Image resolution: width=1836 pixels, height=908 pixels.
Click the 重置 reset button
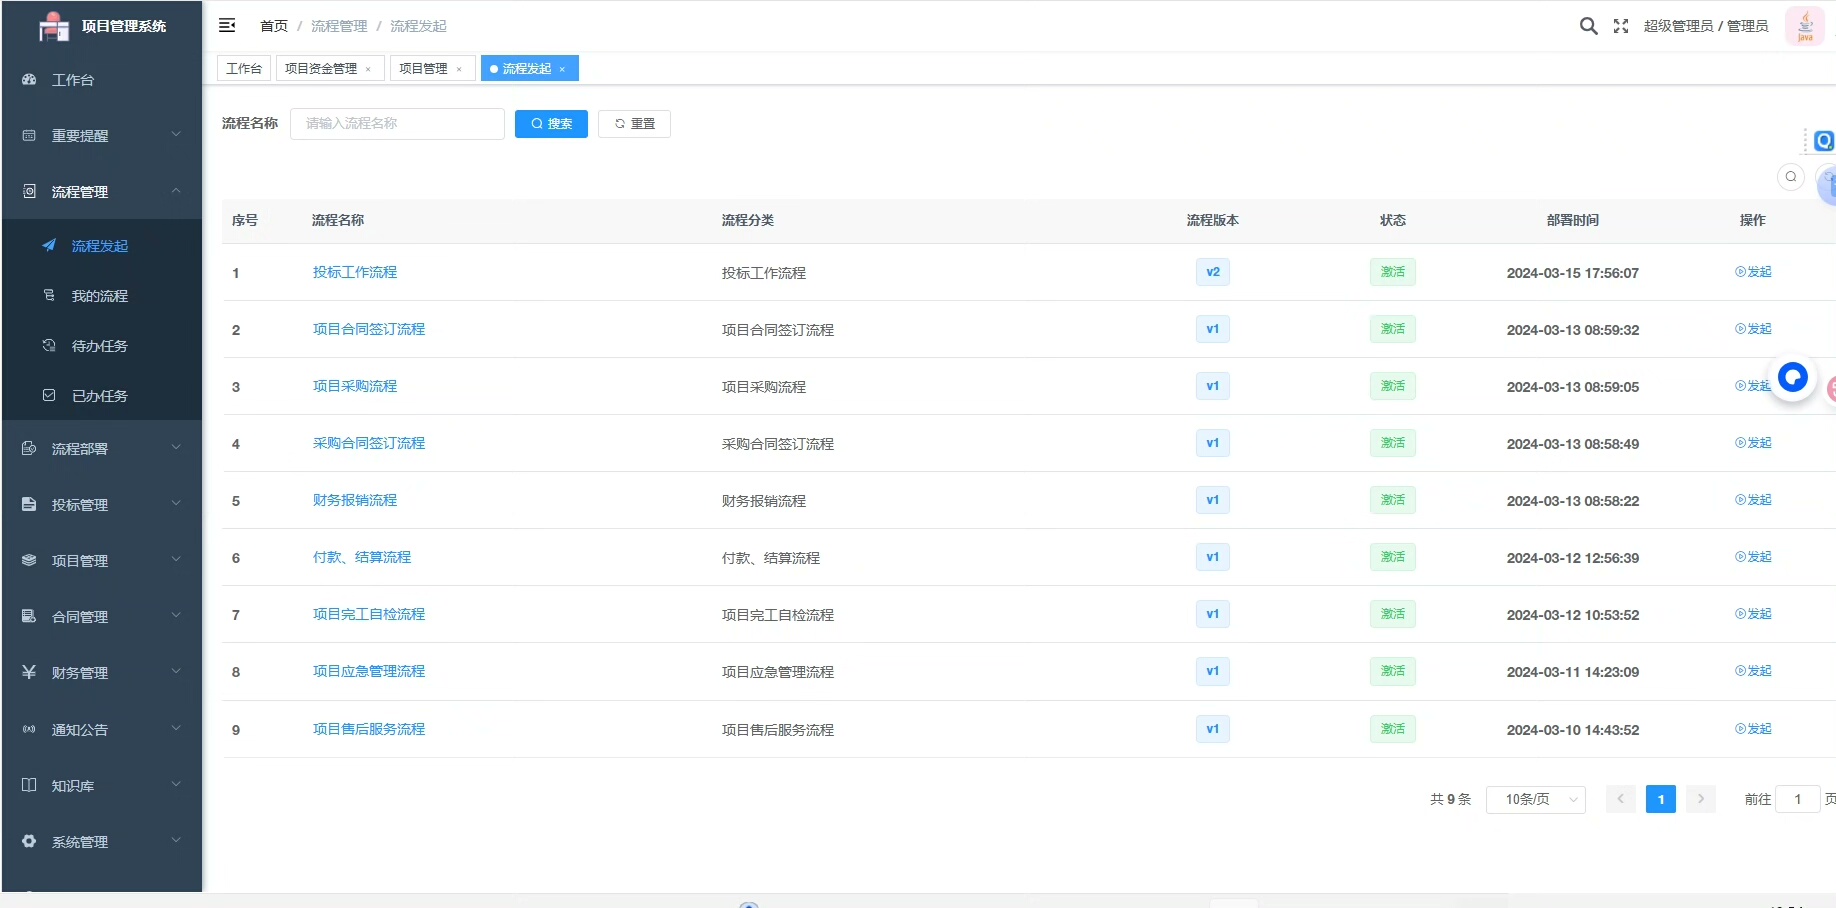pos(634,124)
